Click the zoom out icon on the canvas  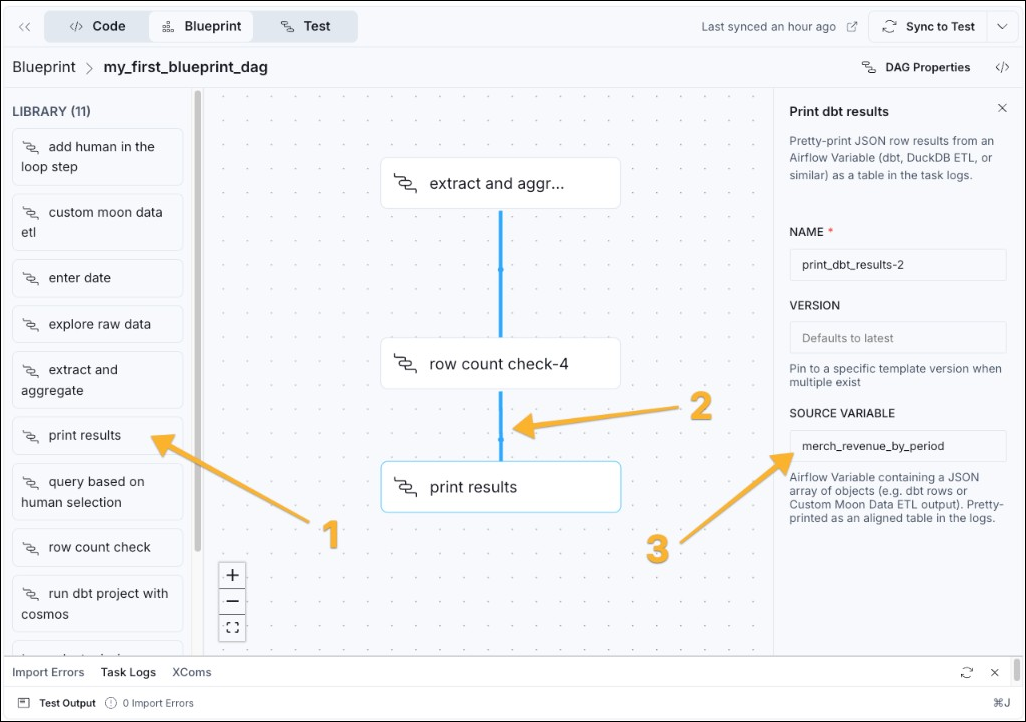point(232,601)
